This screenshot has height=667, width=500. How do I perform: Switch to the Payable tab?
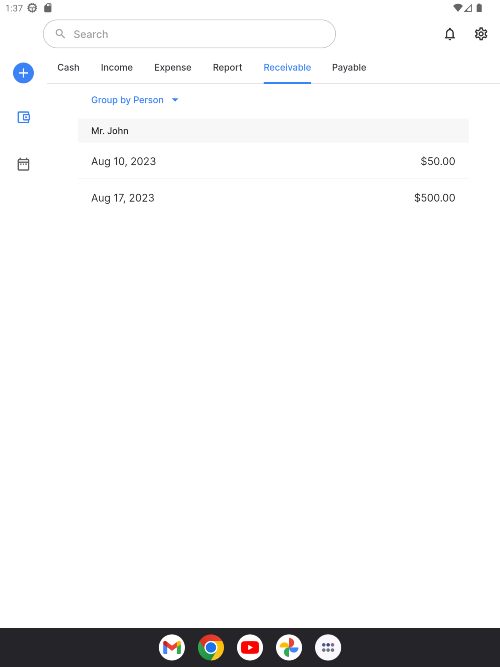tap(349, 68)
